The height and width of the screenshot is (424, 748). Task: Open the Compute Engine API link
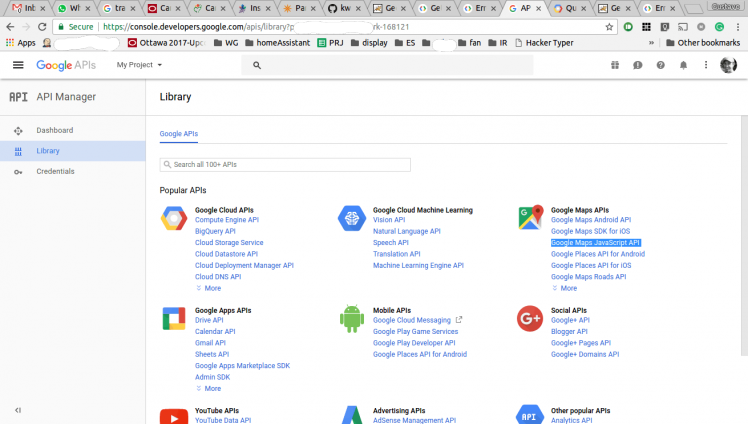point(227,220)
